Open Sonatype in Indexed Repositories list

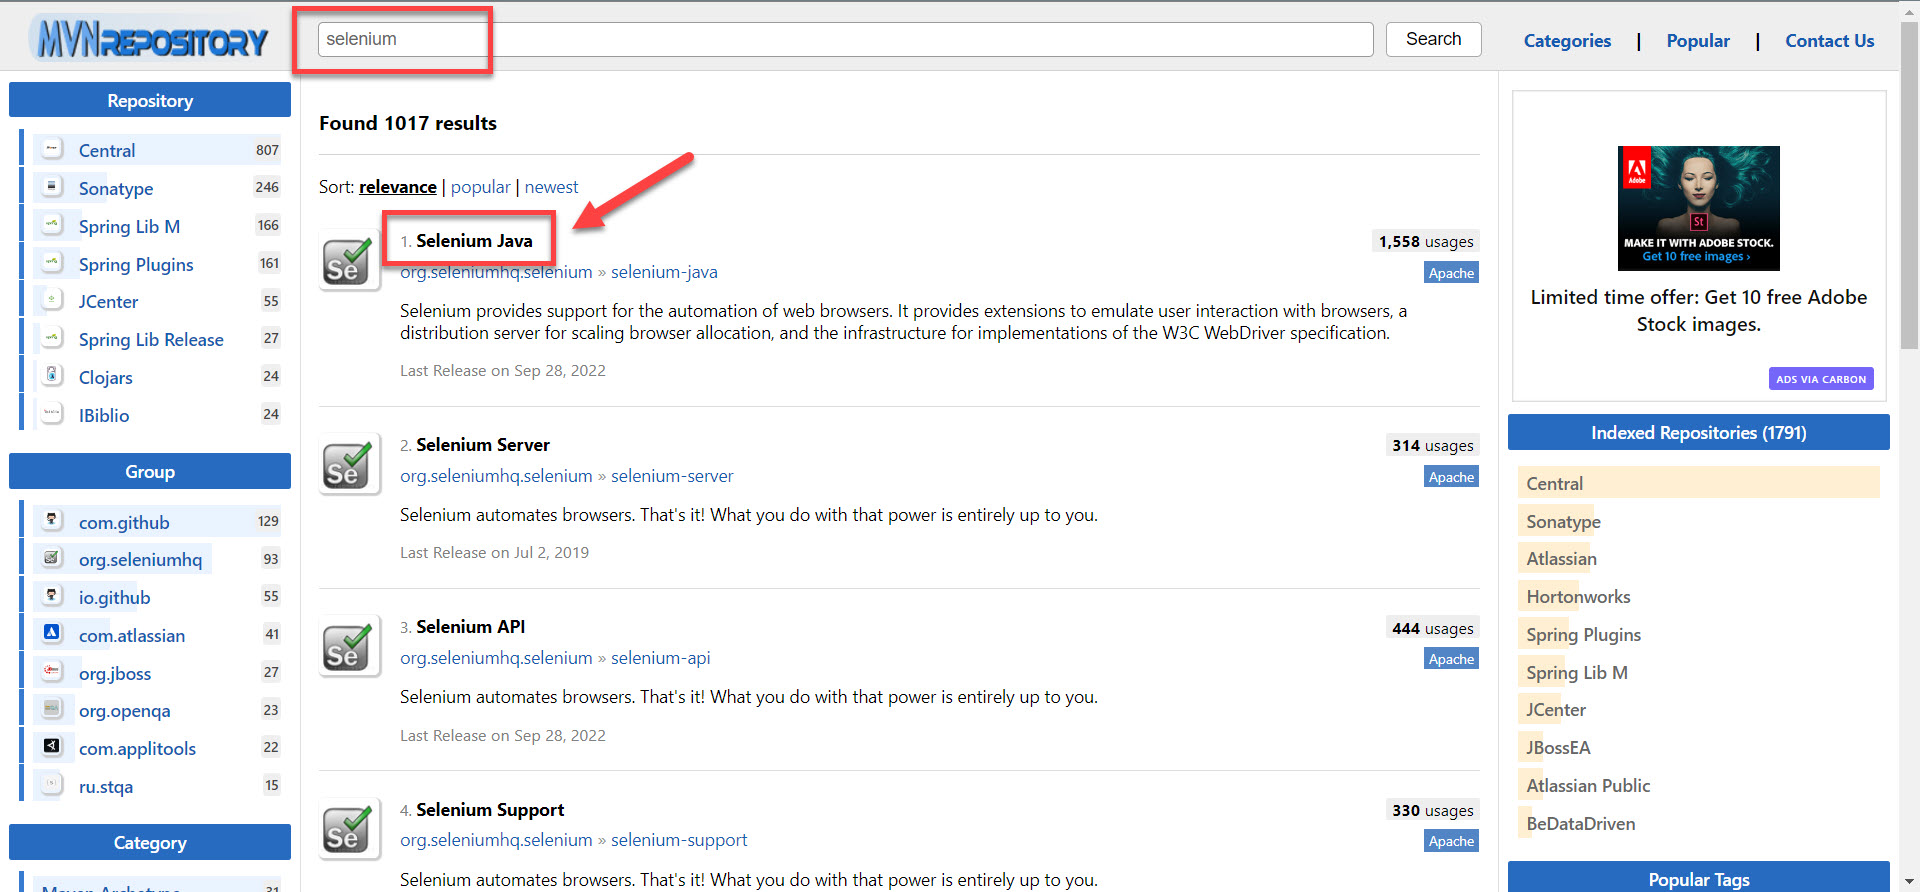(x=1563, y=522)
